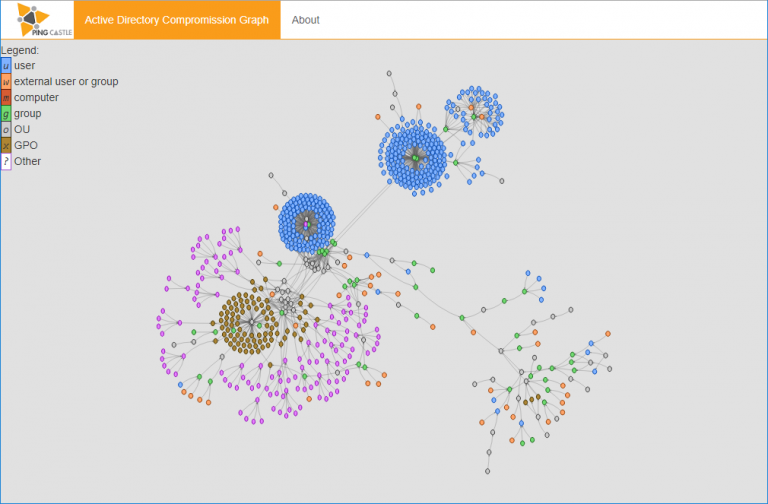Open the Active Directory Compromission Graph tab

click(x=177, y=20)
